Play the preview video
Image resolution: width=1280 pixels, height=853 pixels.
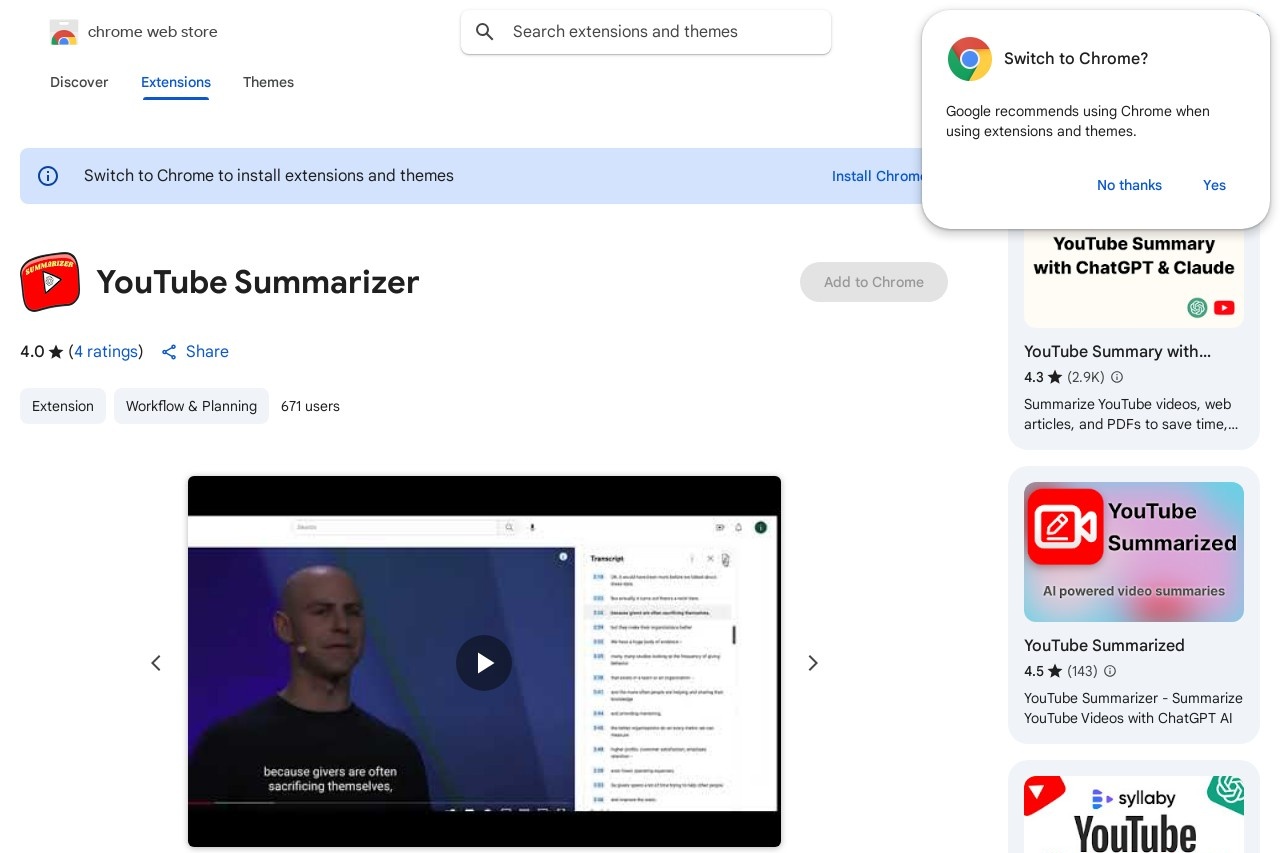pyautogui.click(x=484, y=663)
